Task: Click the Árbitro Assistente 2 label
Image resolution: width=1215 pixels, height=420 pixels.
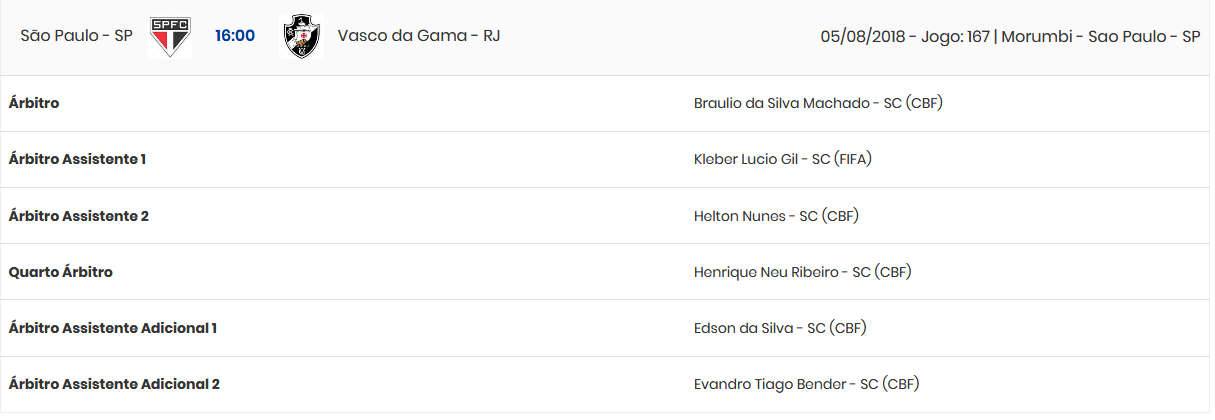Action: 78,215
